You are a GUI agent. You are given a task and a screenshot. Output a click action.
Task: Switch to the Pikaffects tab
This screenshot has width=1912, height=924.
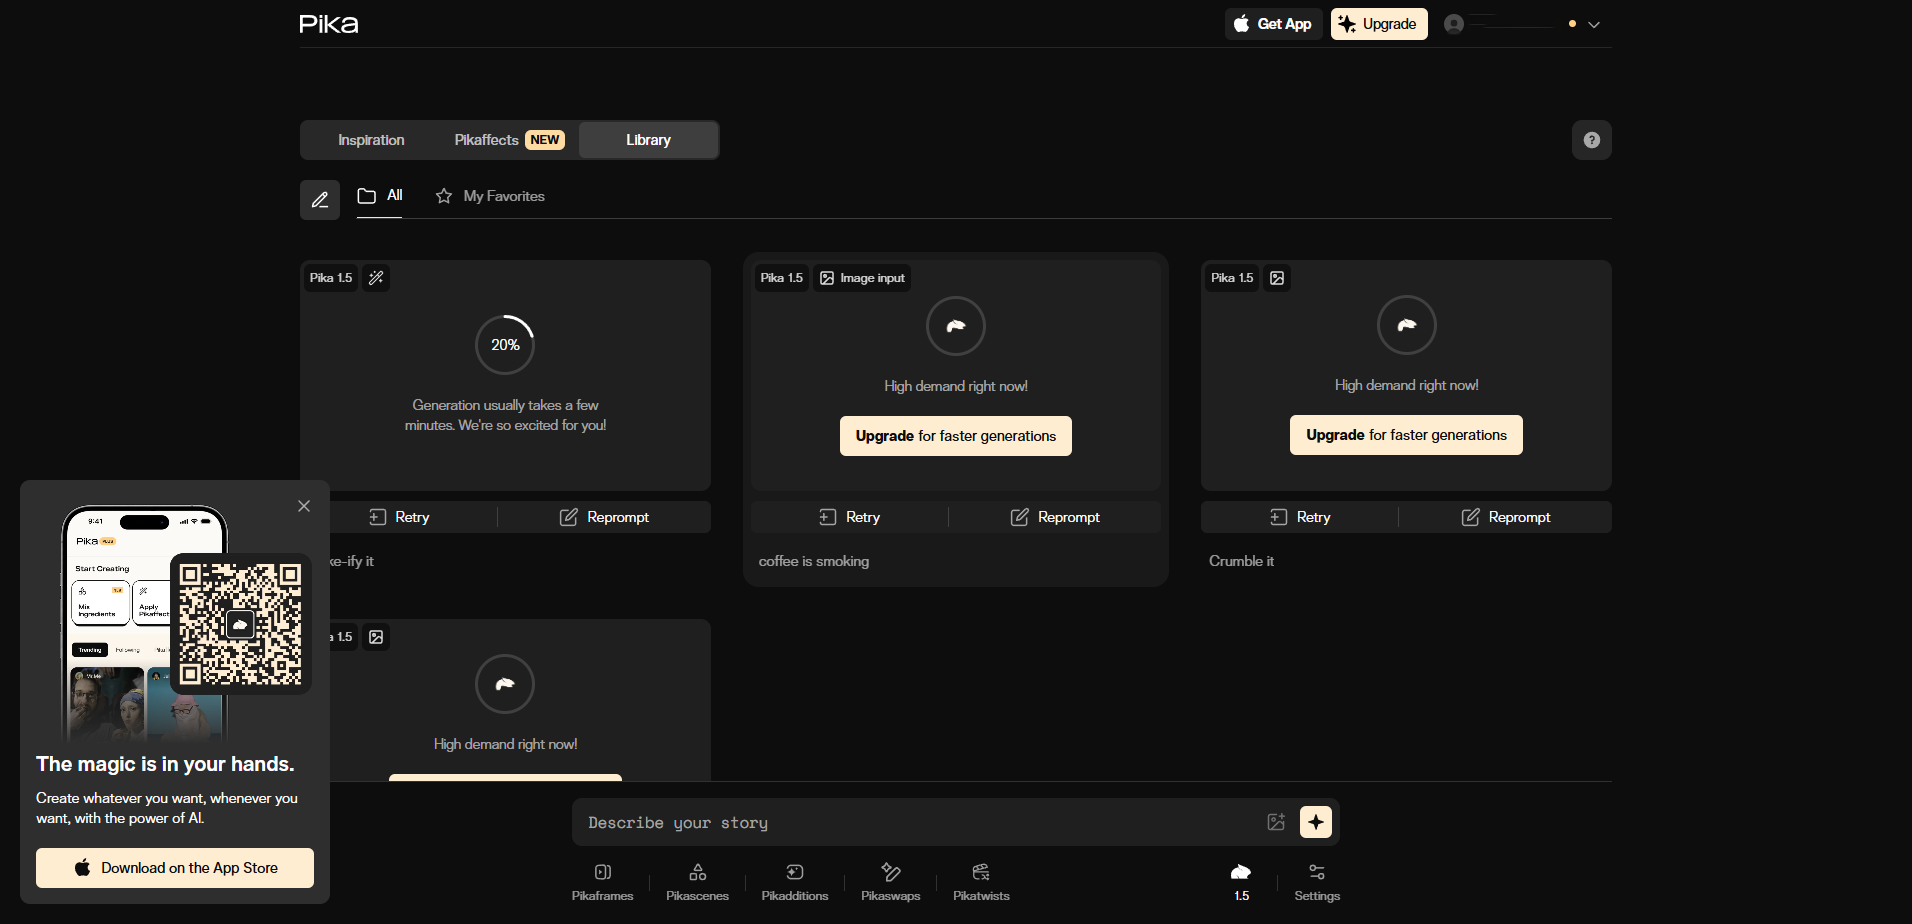[509, 140]
